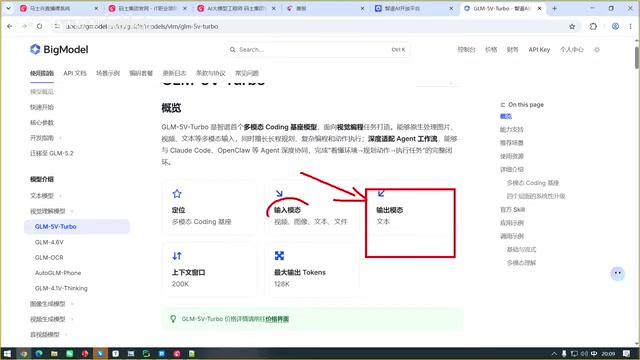Jump to 官方 Skill in On this page
This screenshot has width=640, height=360.
pyautogui.click(x=512, y=209)
